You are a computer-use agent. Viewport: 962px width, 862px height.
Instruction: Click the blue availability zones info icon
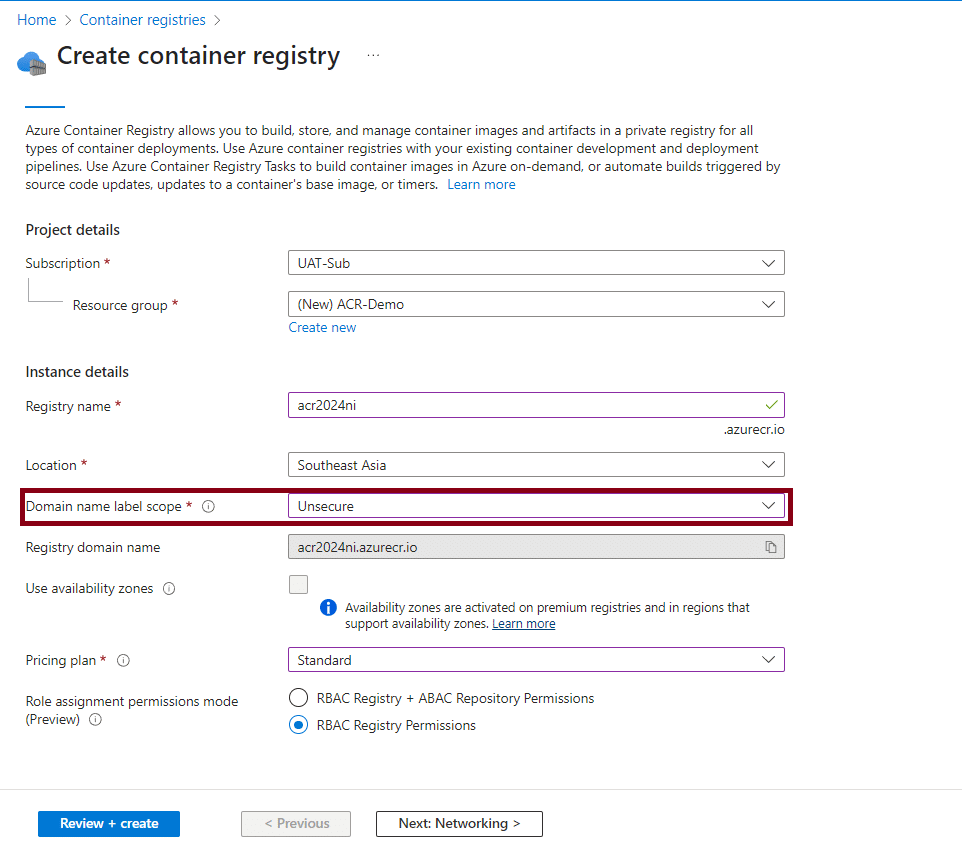click(x=327, y=608)
